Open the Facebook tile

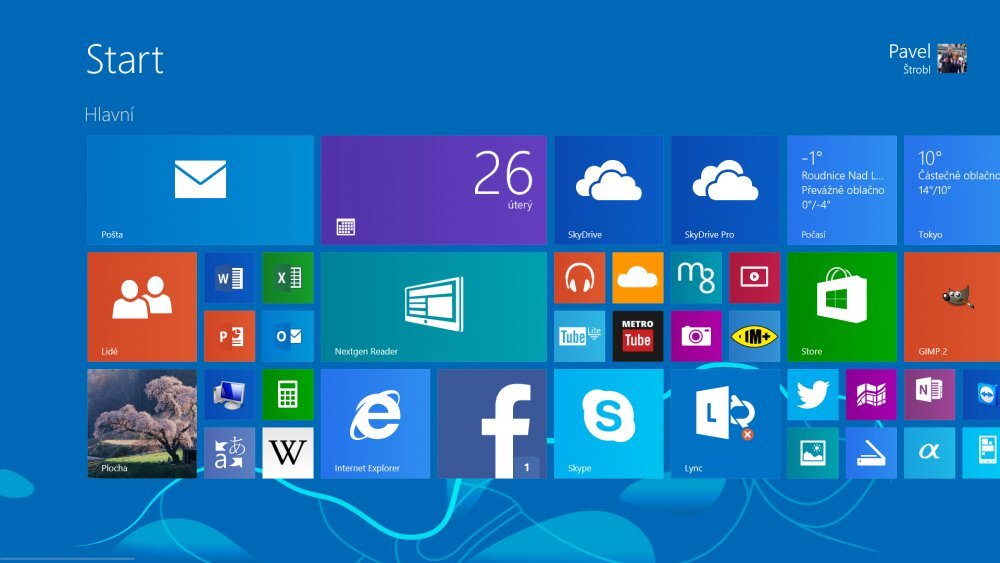tap(492, 423)
